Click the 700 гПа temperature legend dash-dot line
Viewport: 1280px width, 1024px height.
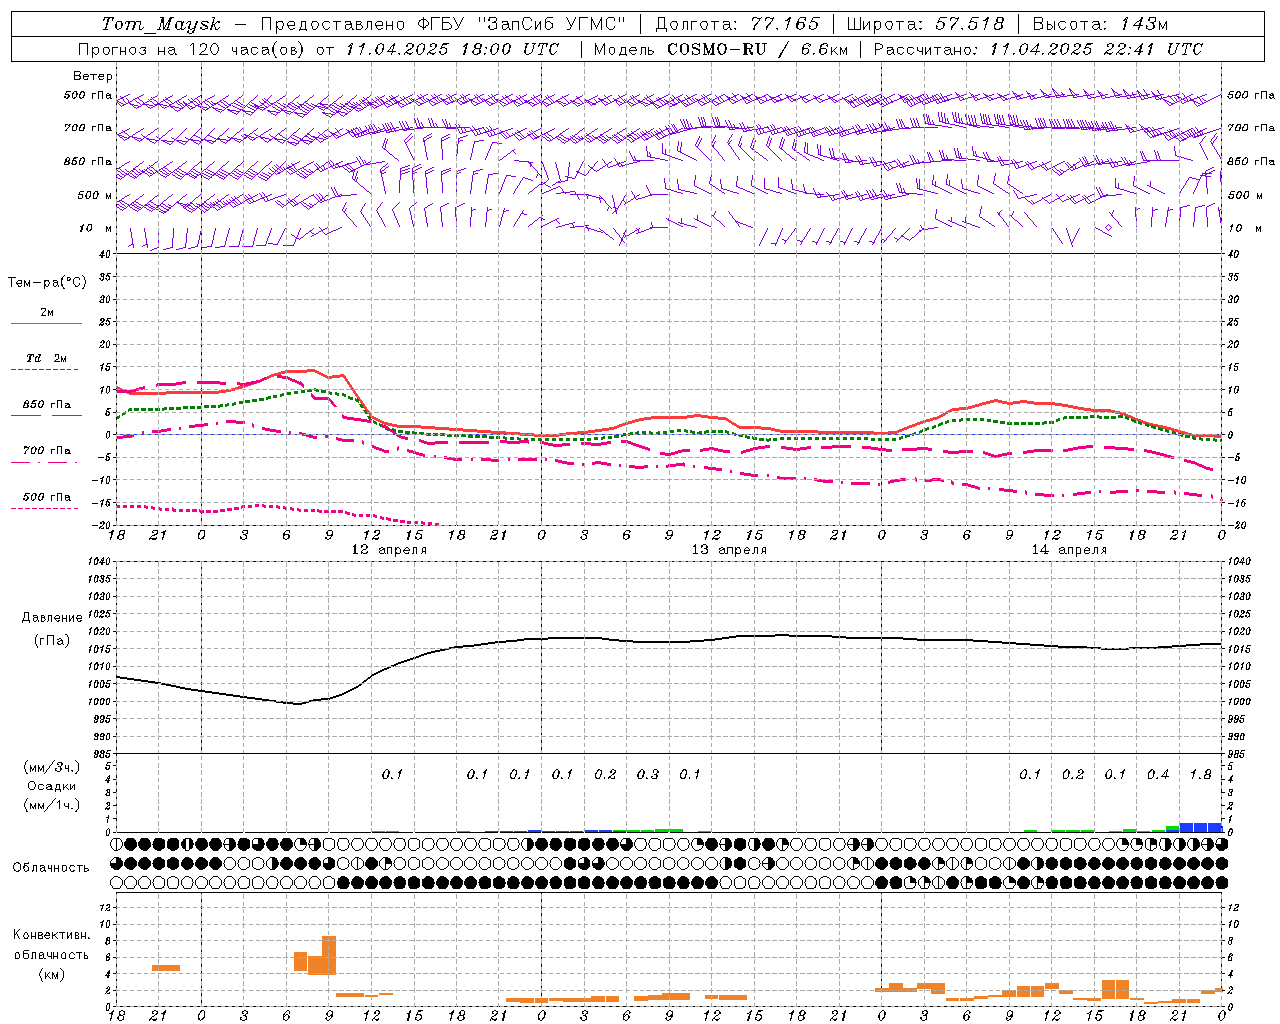point(46,463)
